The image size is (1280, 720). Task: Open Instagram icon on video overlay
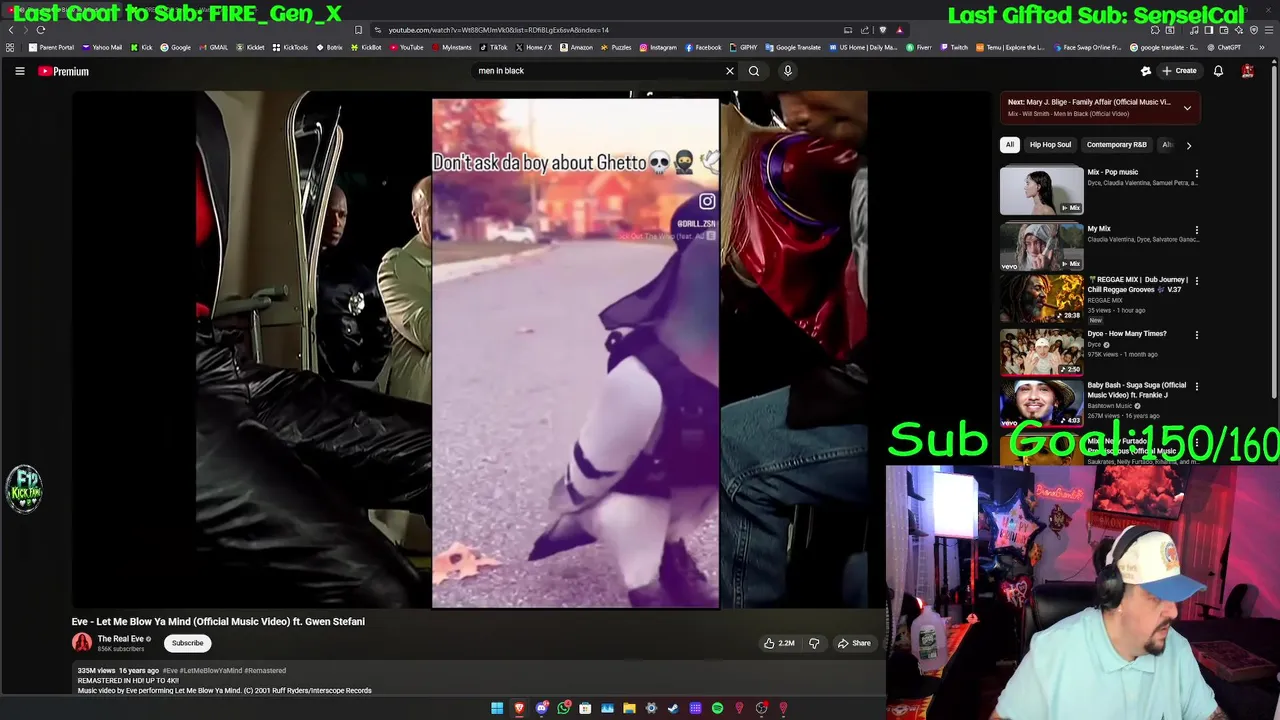coord(707,202)
